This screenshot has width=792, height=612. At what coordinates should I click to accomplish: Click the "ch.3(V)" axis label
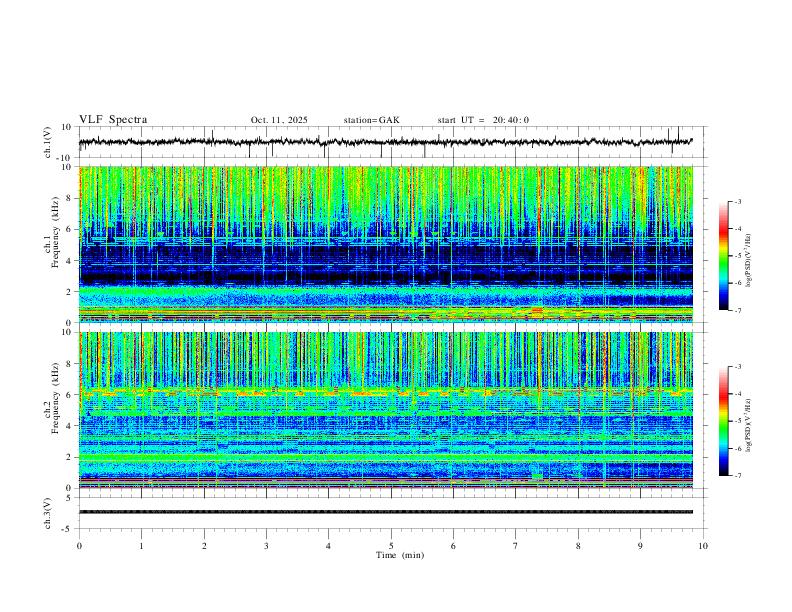pyautogui.click(x=48, y=514)
